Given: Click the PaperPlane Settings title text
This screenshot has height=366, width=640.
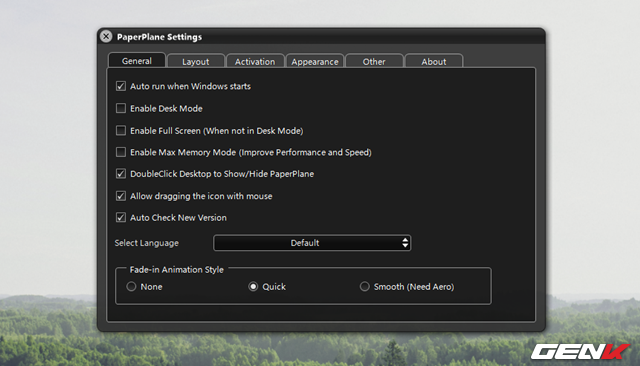Looking at the screenshot, I should (159, 37).
